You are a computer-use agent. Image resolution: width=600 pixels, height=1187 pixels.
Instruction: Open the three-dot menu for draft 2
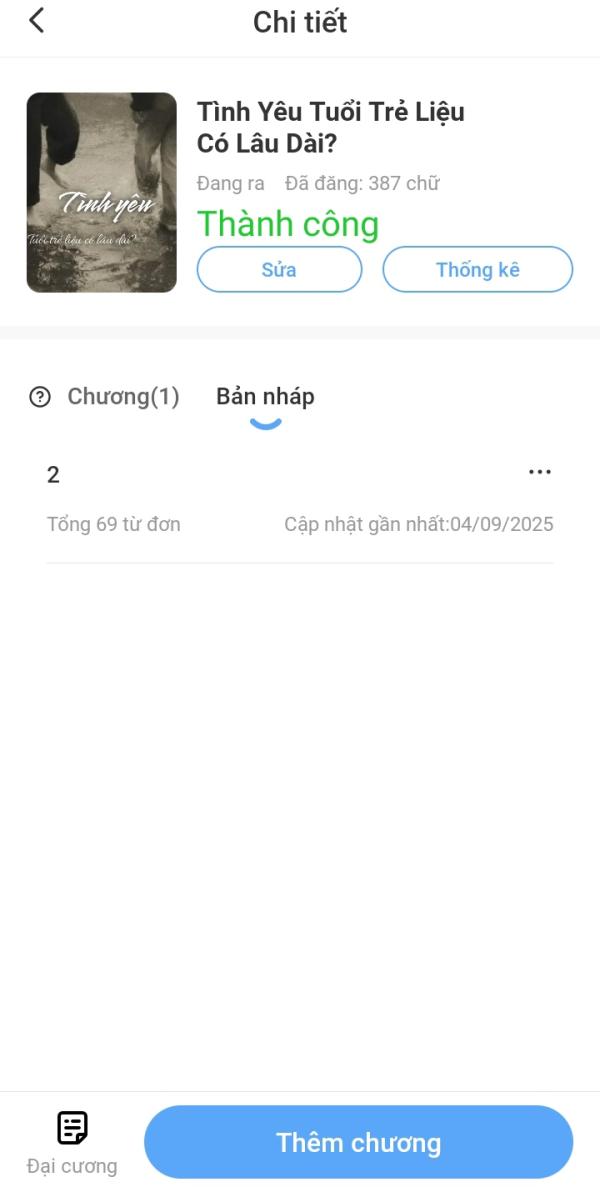(x=539, y=472)
